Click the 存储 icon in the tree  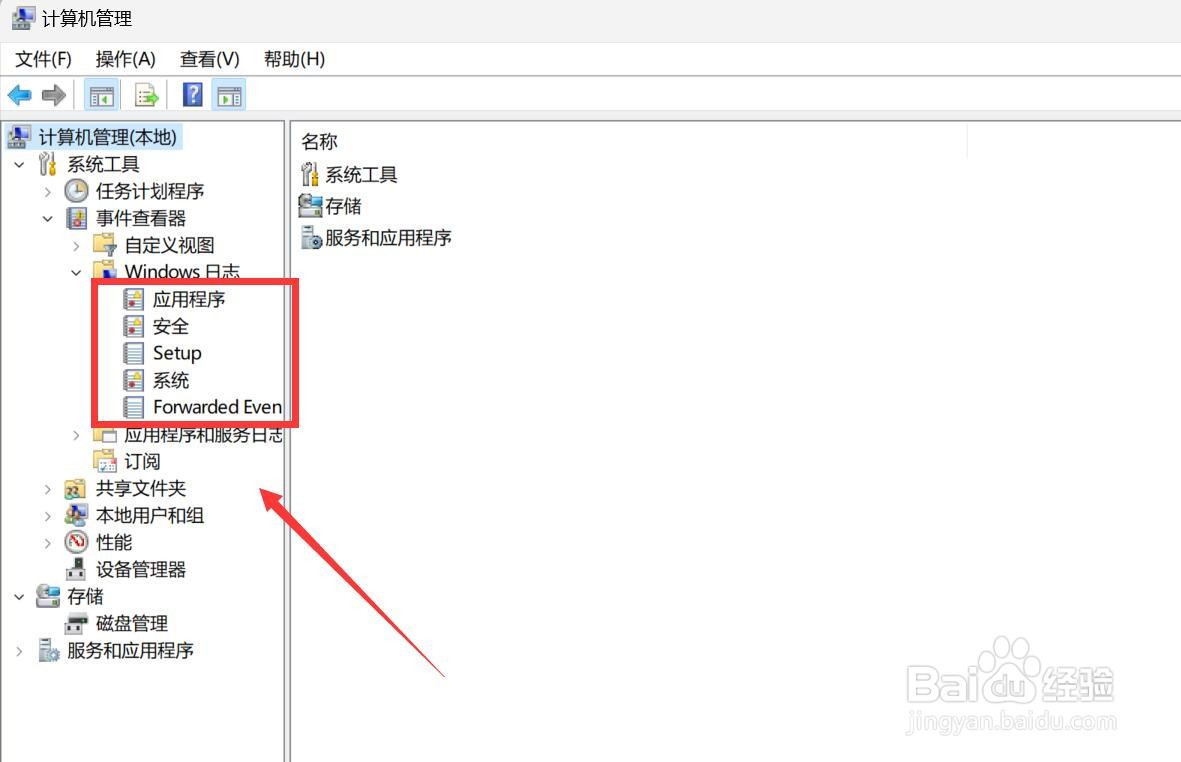(x=48, y=596)
